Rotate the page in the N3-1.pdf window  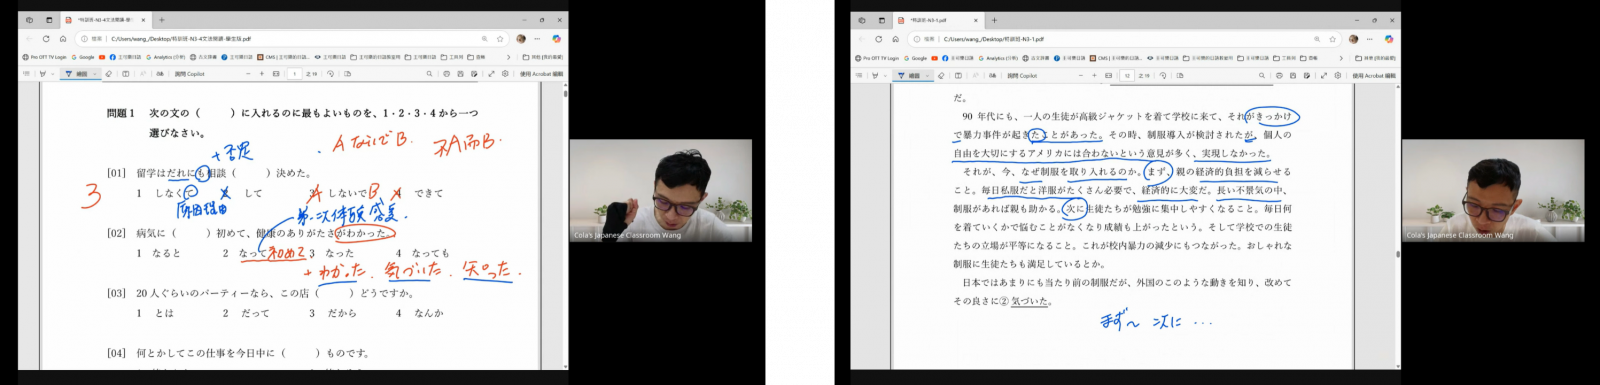pyautogui.click(x=1162, y=75)
